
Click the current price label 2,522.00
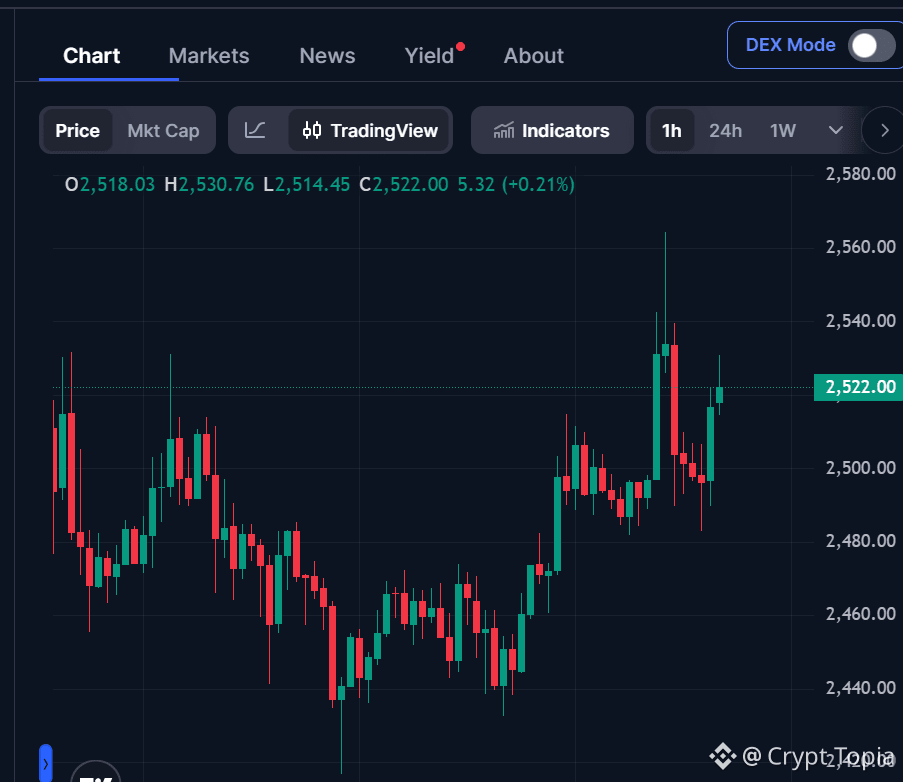pos(858,387)
